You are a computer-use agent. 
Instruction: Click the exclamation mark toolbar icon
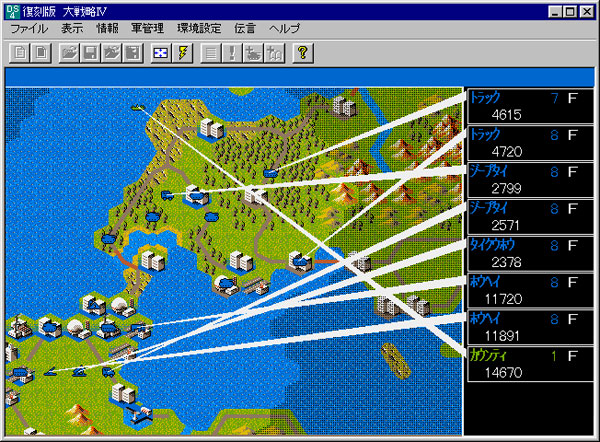coord(232,53)
